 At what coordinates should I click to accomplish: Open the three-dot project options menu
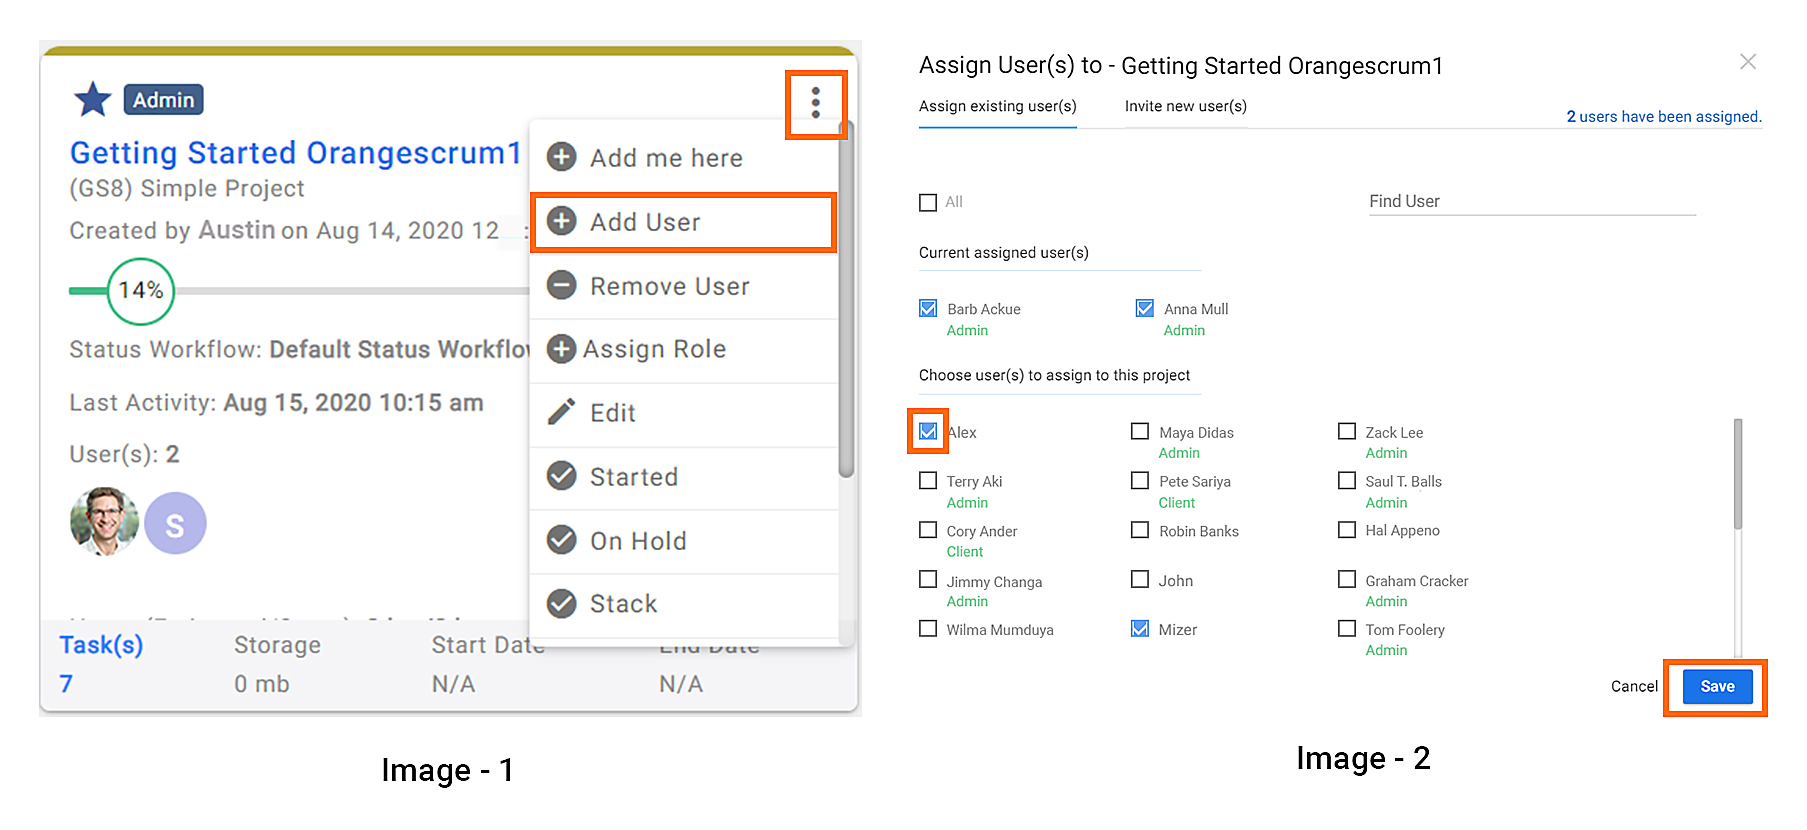[x=816, y=103]
